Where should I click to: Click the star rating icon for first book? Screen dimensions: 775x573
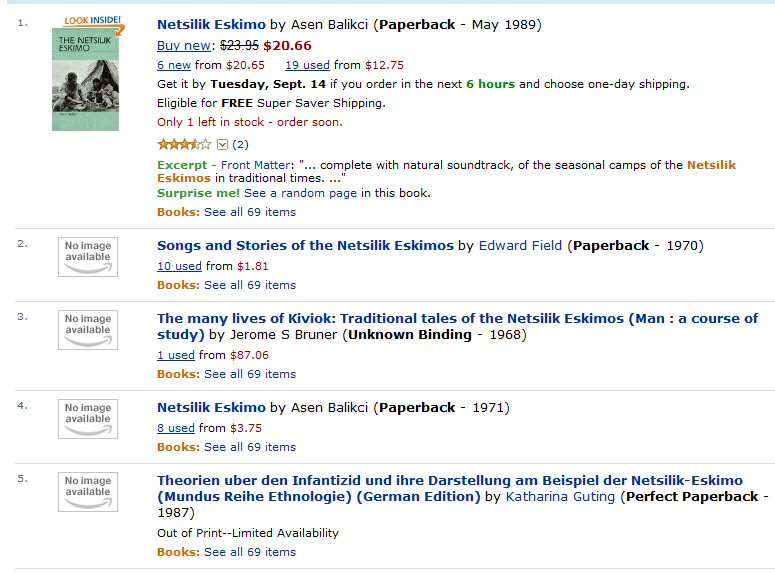(x=184, y=144)
